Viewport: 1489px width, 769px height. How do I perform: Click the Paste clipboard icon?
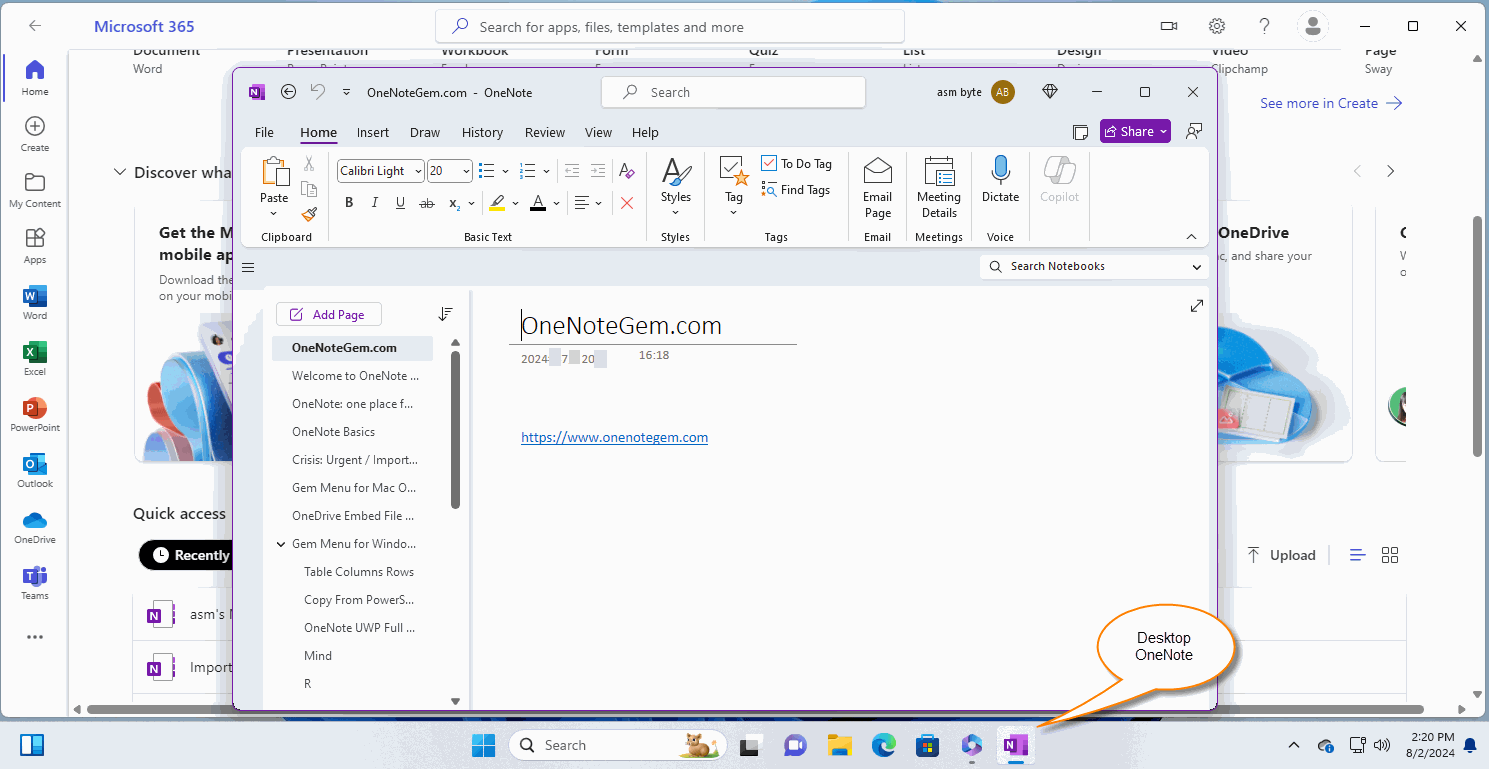point(274,171)
